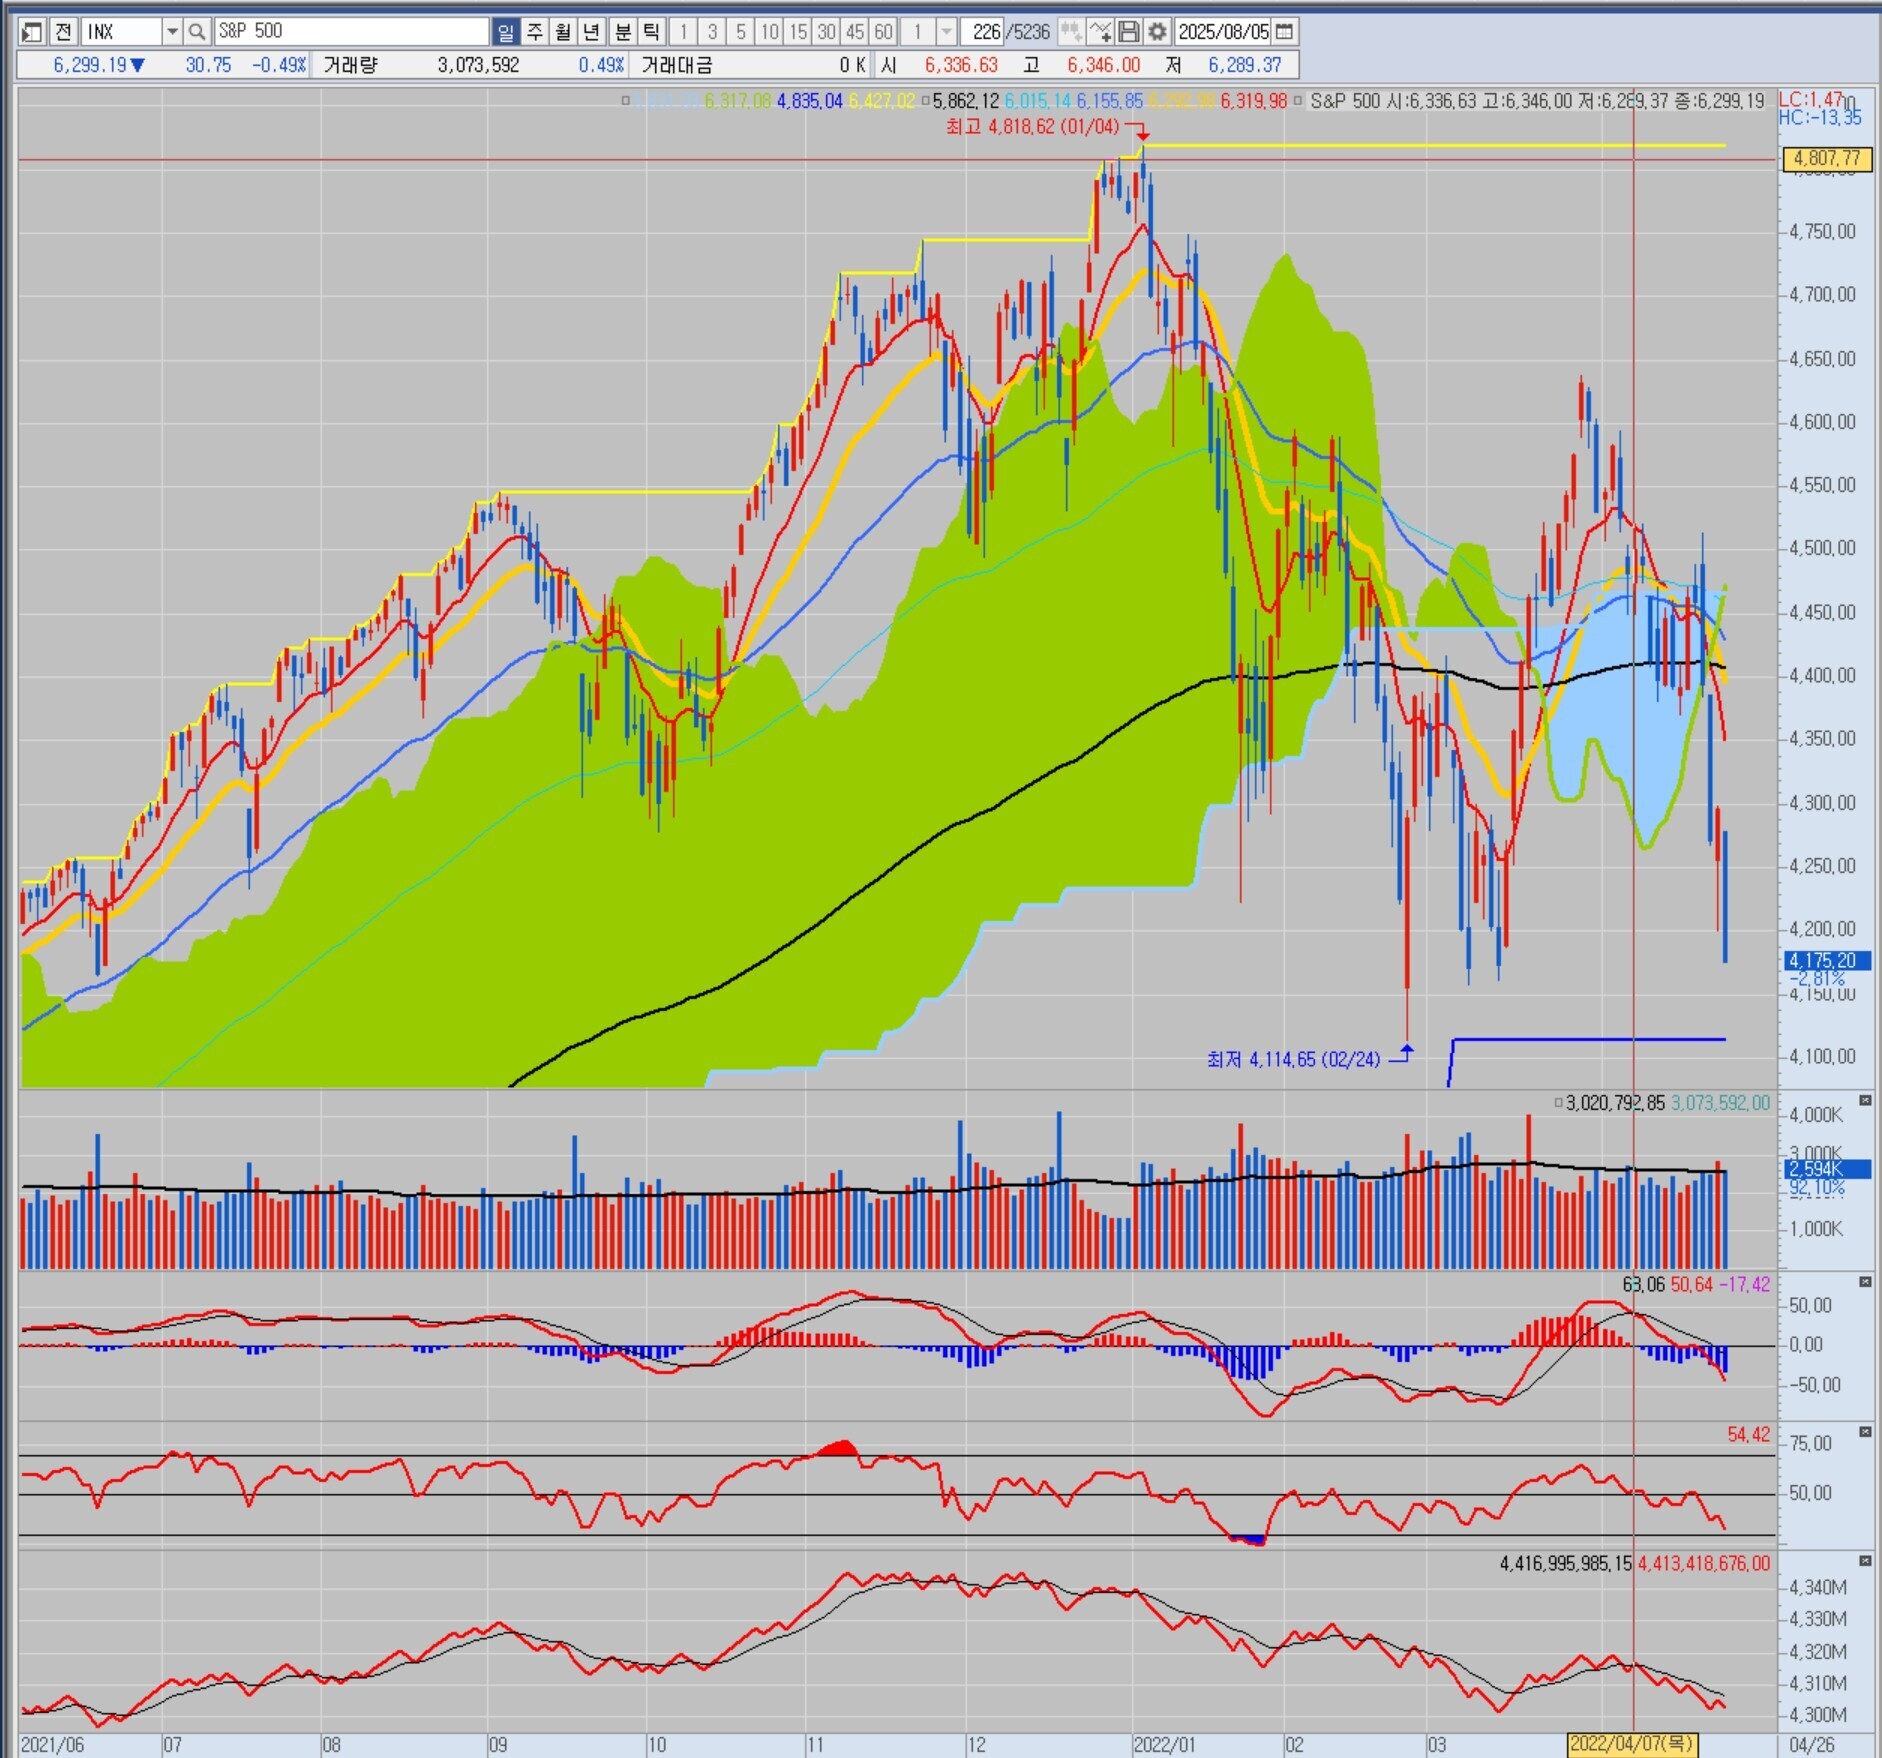Click the 최저 4,114.65 low label
Screen dimensions: 1882x1758
pyautogui.click(x=1294, y=1059)
